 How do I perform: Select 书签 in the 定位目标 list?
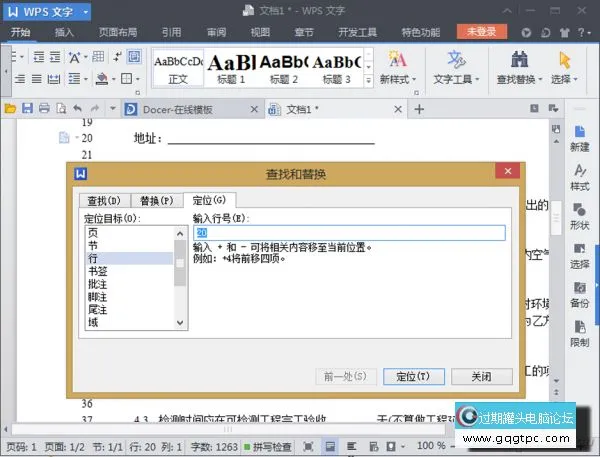point(129,271)
